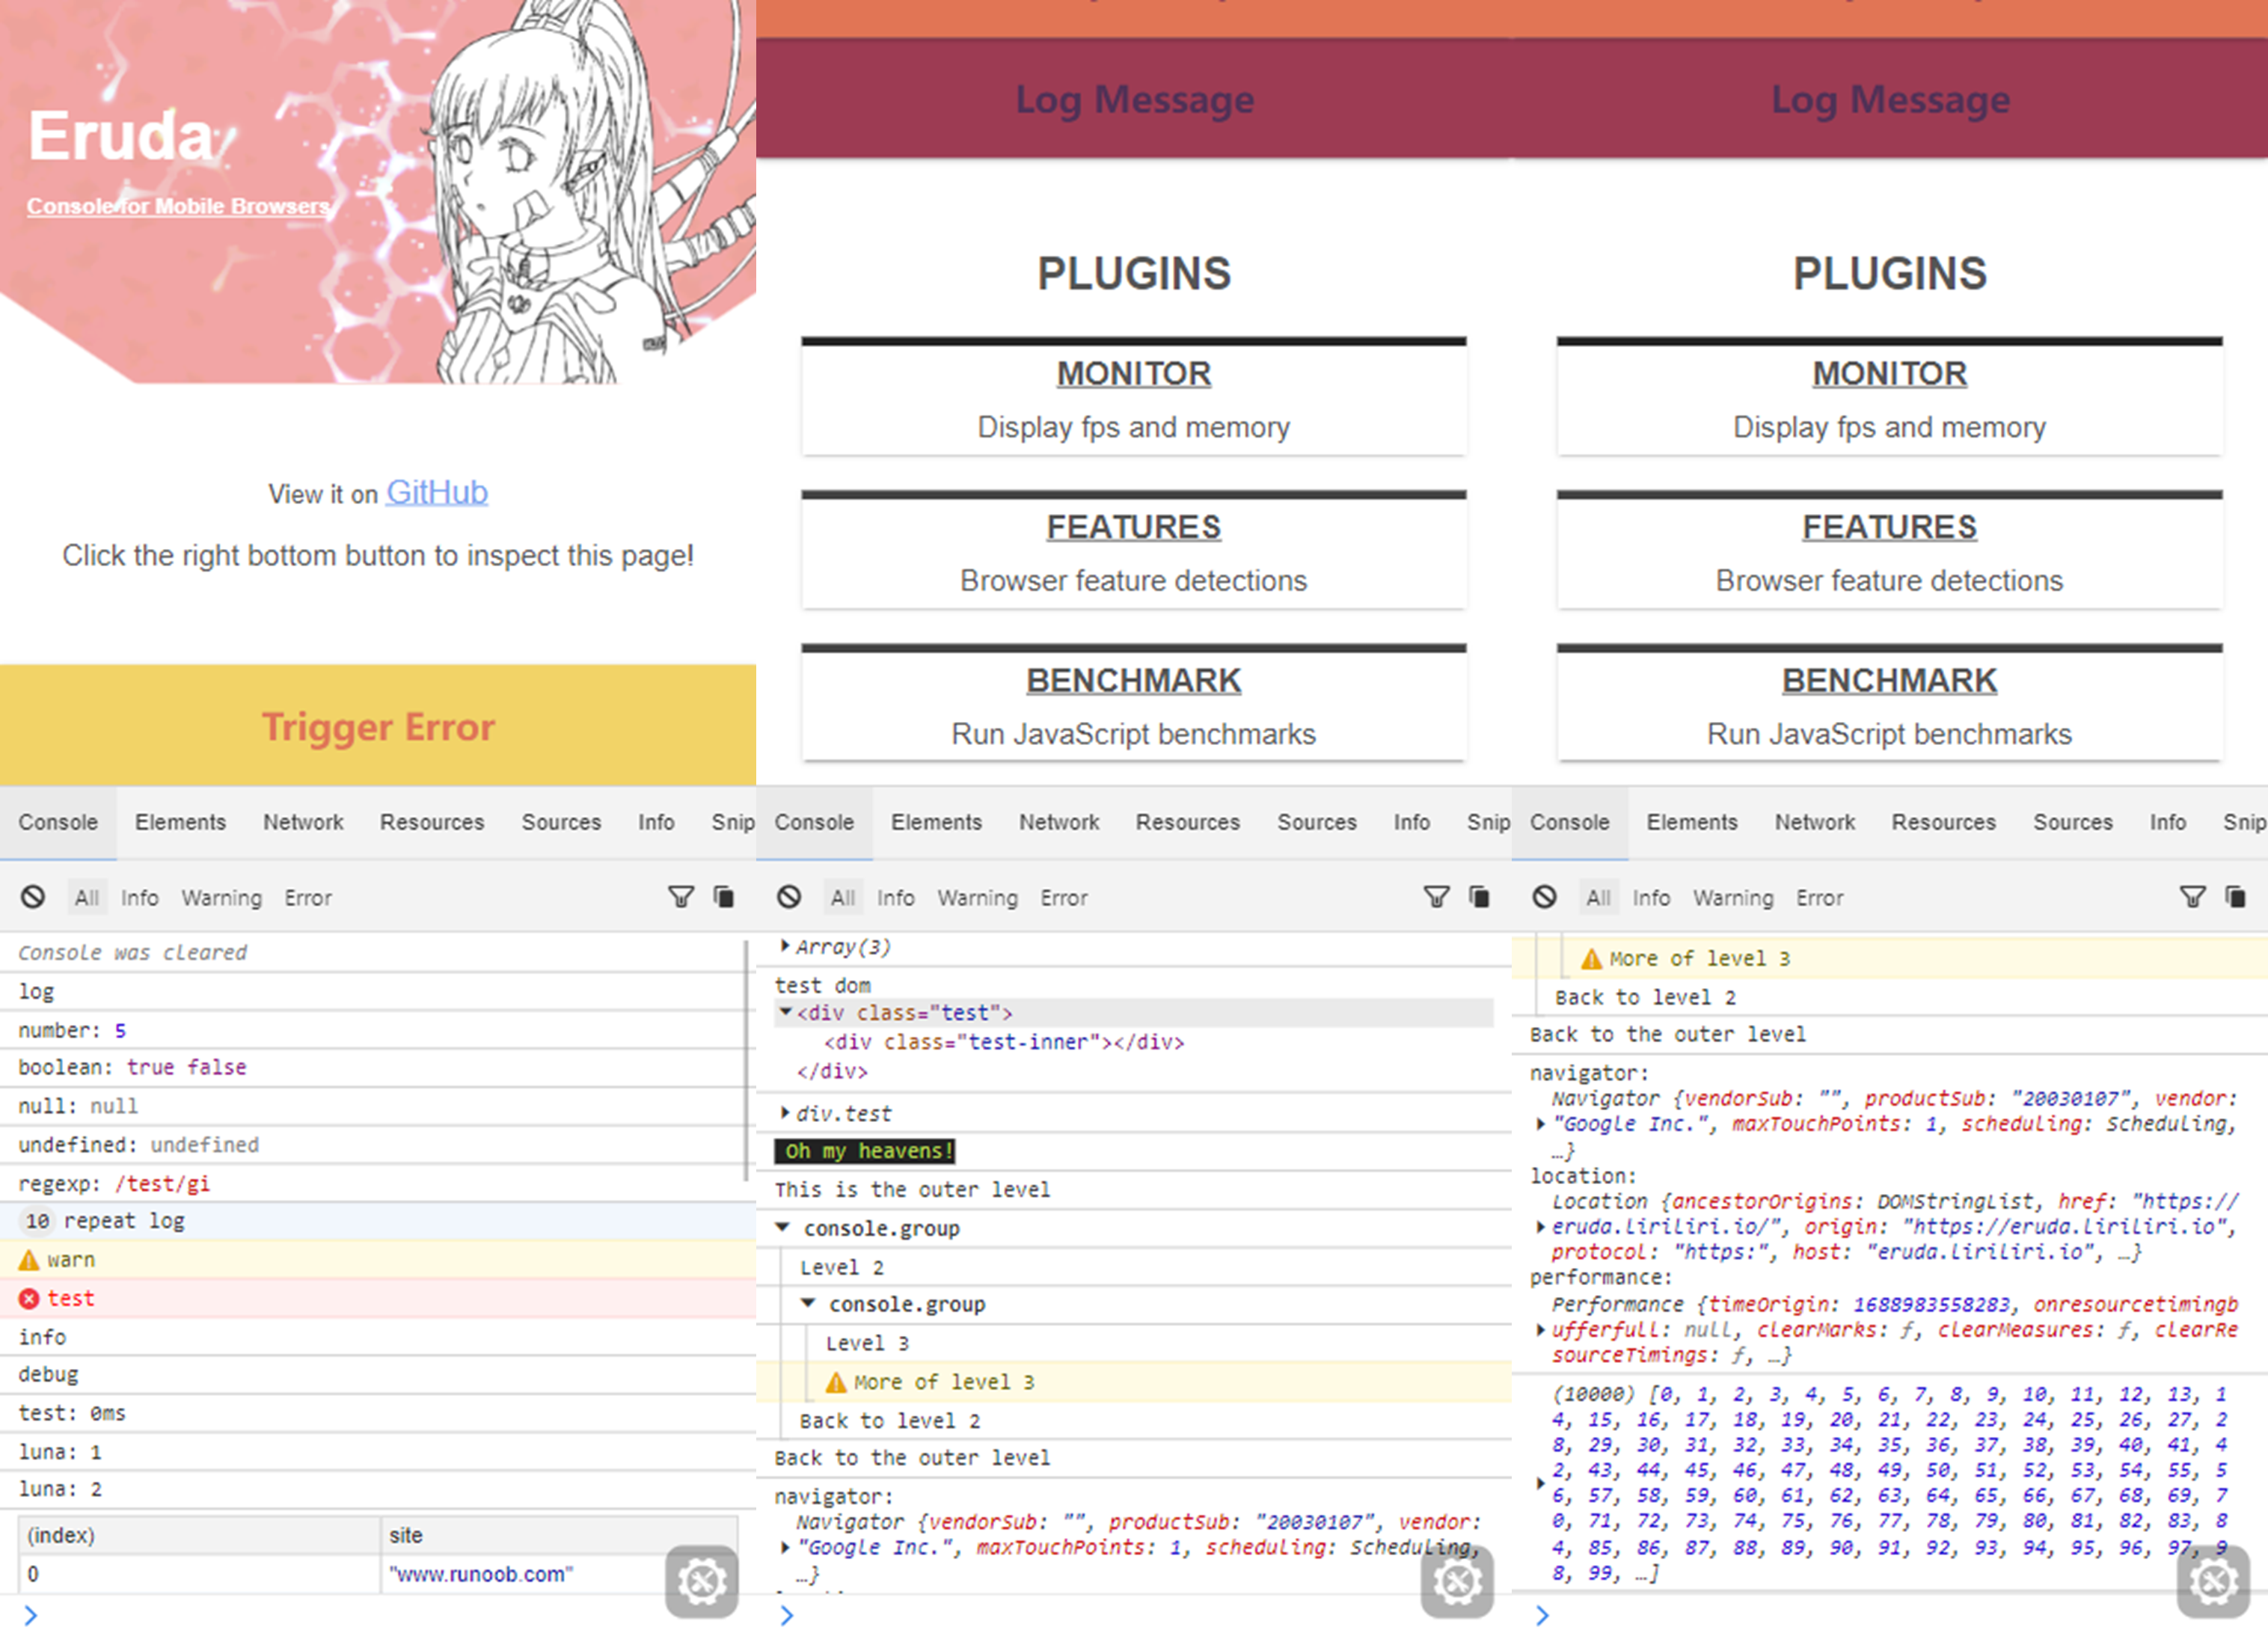Open filter icon in right console panel

tap(2193, 897)
